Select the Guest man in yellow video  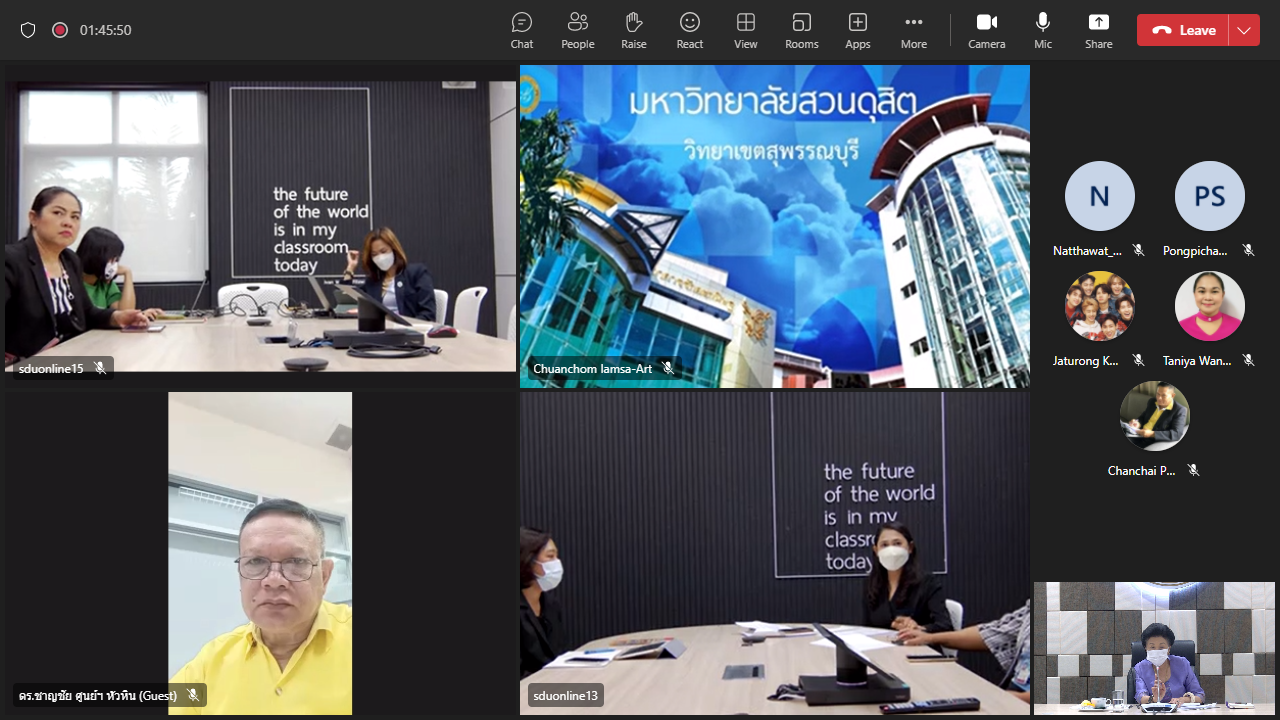260,553
